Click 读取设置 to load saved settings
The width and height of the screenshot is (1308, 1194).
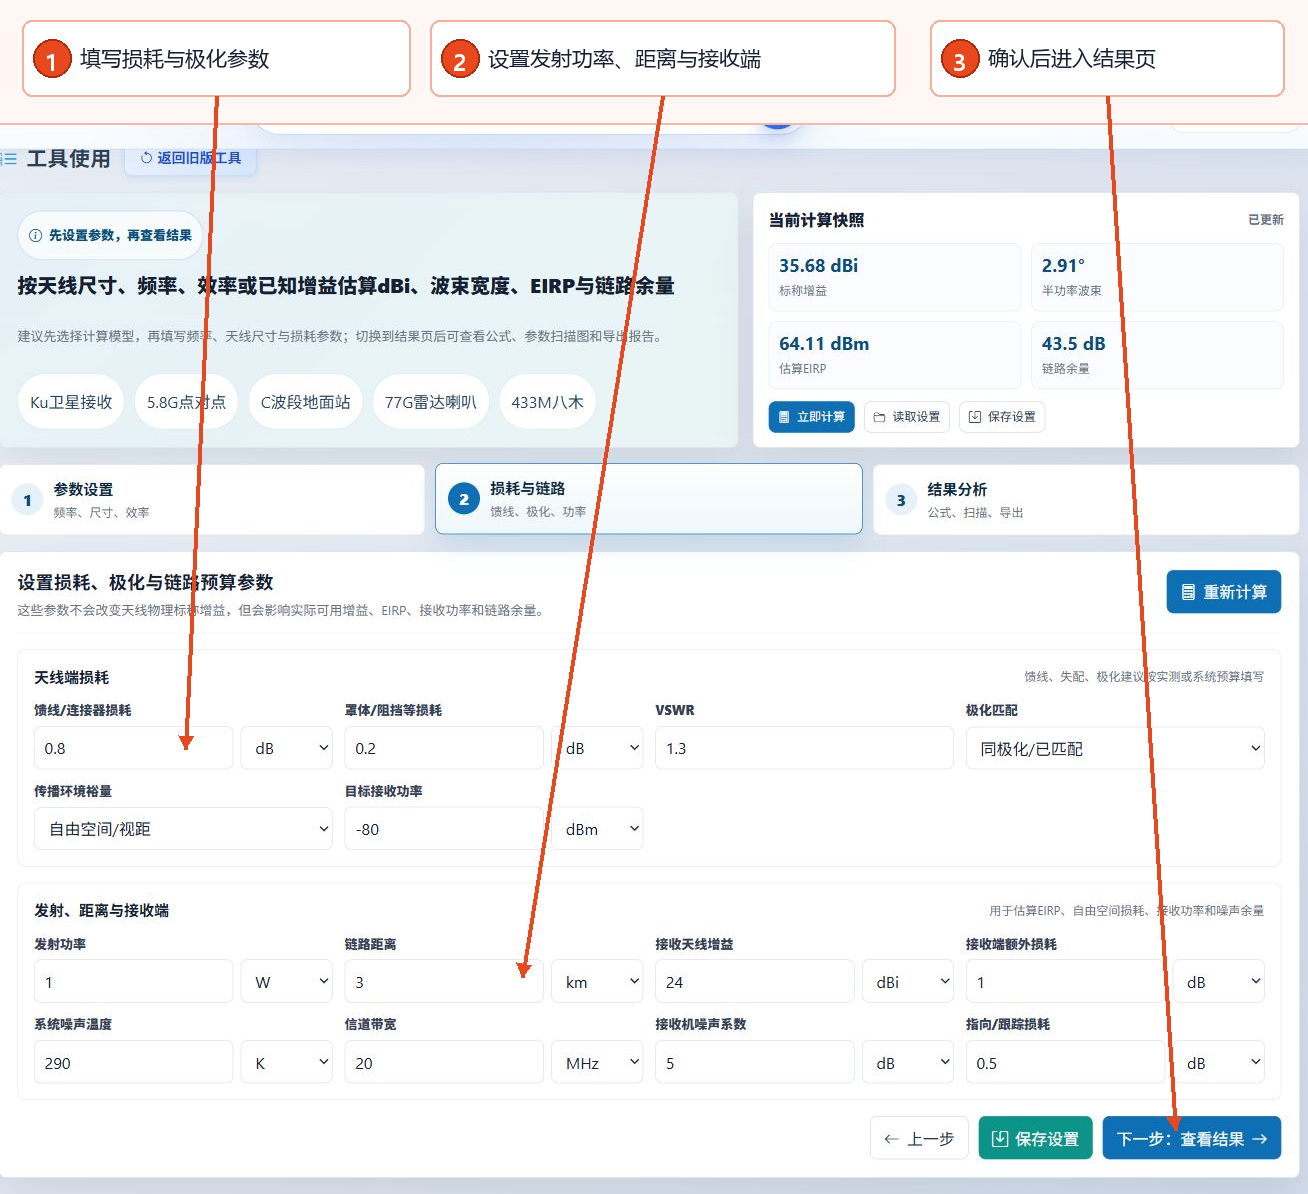pyautogui.click(x=907, y=417)
